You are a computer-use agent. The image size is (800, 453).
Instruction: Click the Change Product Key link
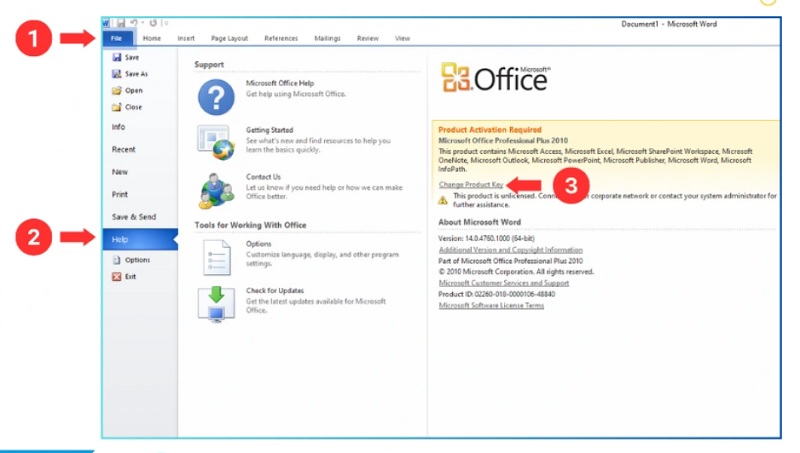[471, 185]
